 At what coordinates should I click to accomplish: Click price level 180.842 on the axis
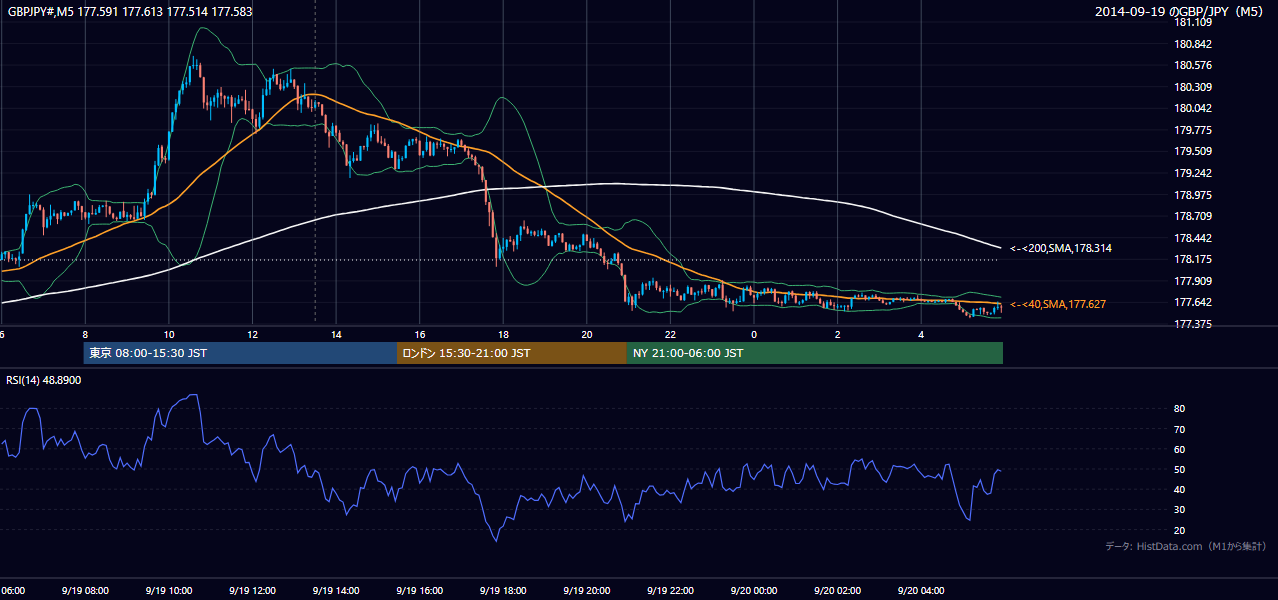(1193, 44)
